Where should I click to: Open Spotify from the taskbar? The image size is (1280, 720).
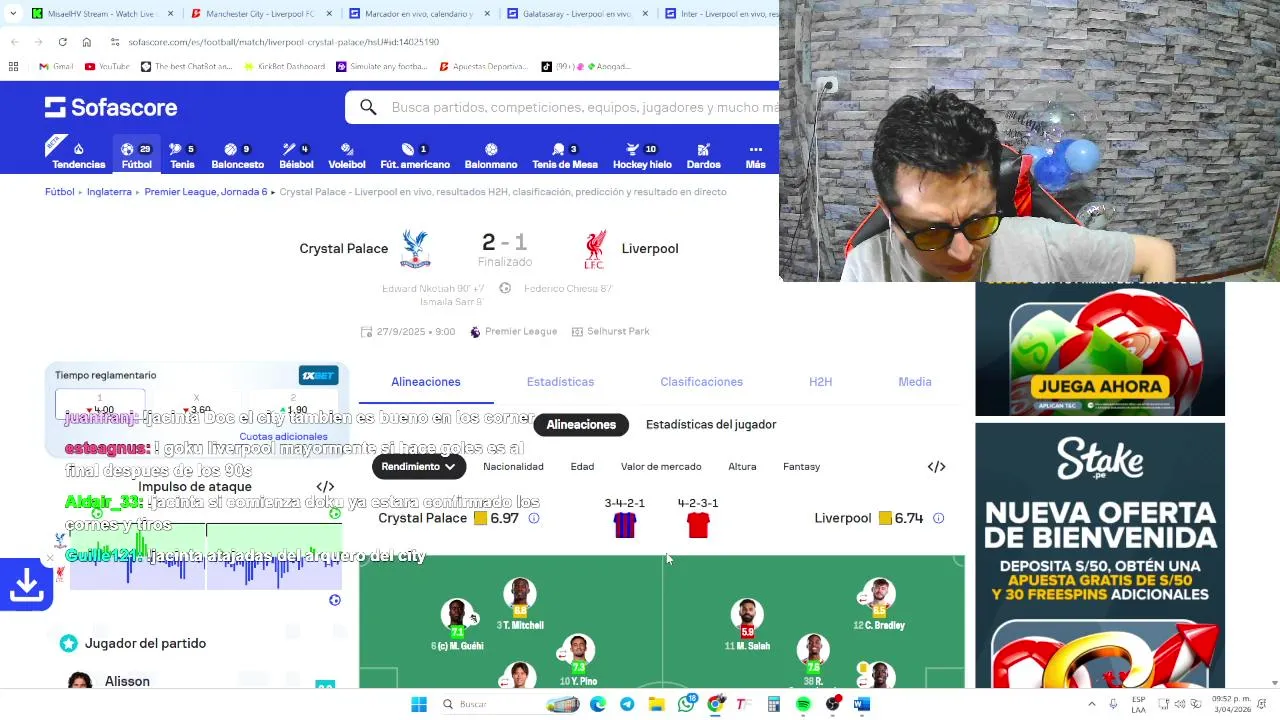pos(803,705)
